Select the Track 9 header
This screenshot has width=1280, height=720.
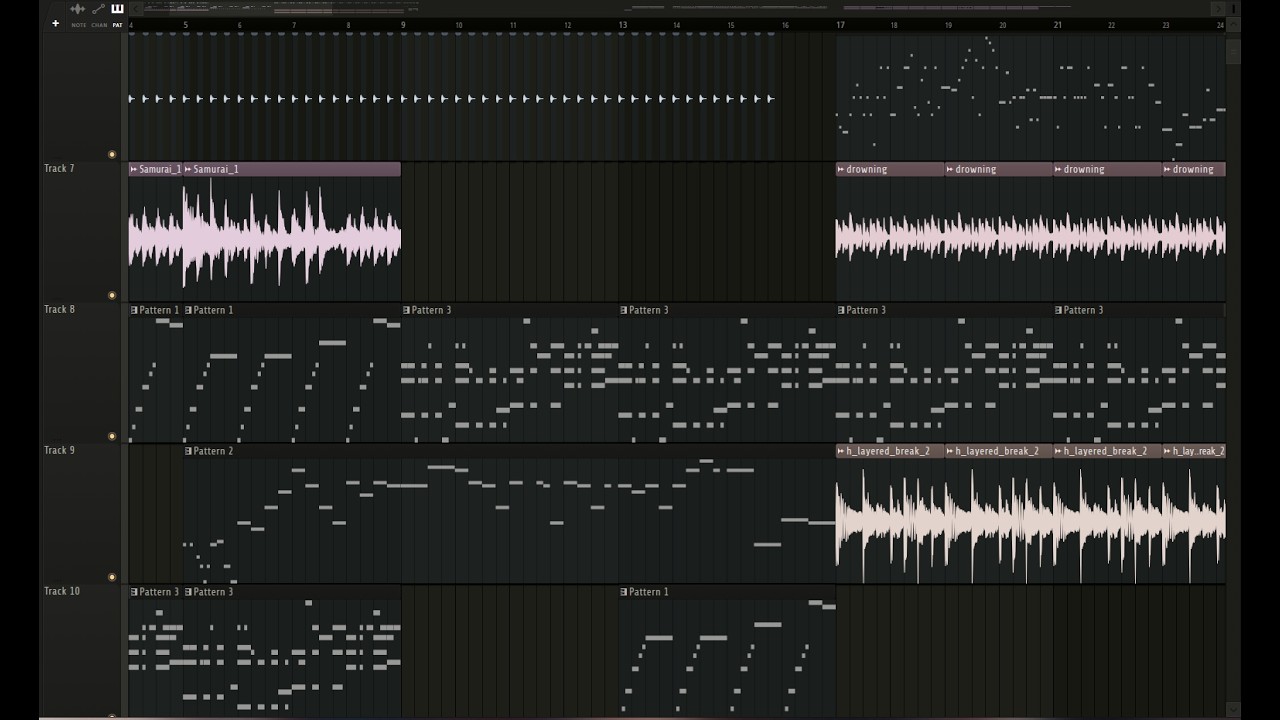pos(83,513)
